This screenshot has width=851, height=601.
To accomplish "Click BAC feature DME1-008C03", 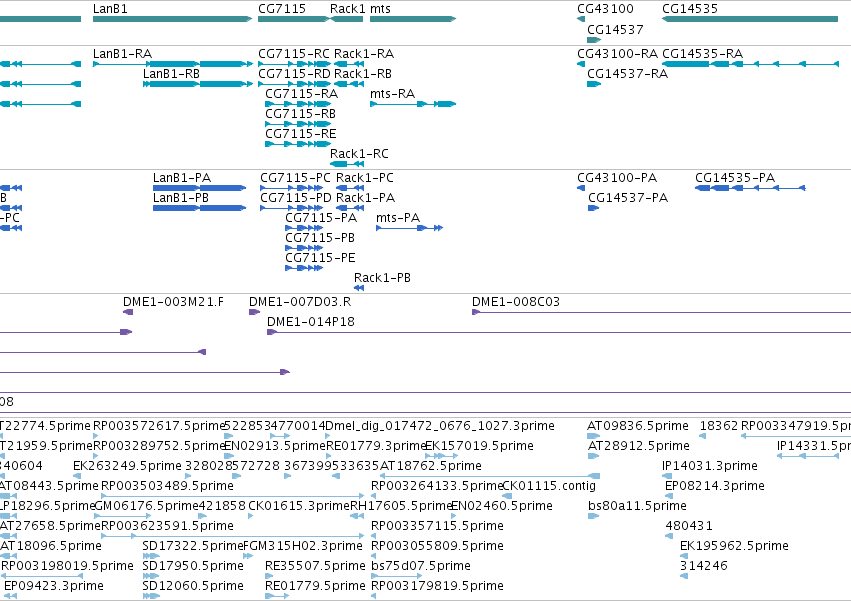I will (662, 312).
